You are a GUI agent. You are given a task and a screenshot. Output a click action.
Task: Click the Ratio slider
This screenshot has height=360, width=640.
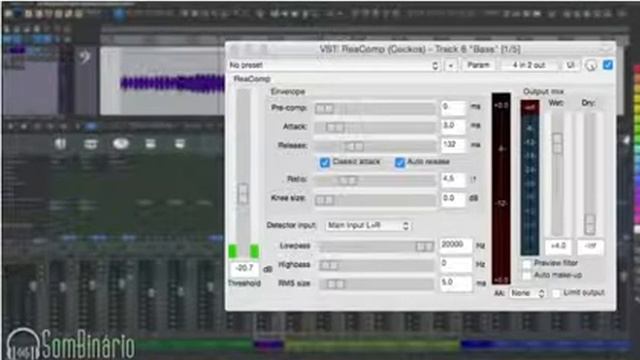375,180
